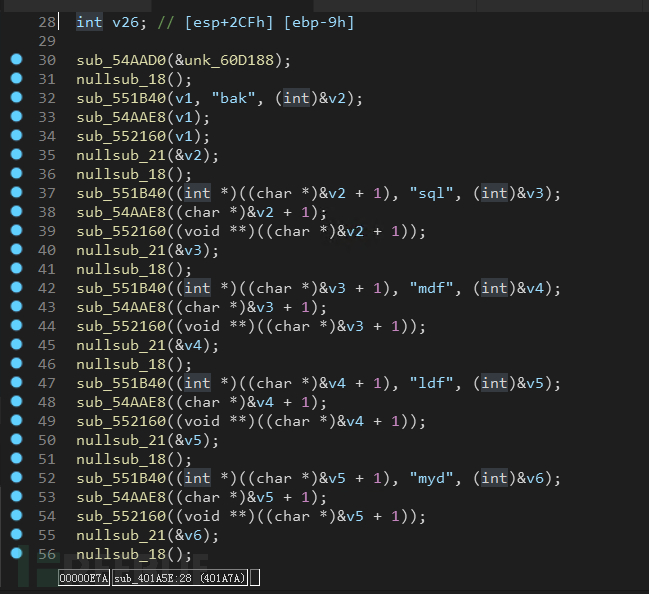This screenshot has width=649, height=594.
Task: Toggle breakpoint dot on line 55
Action: coord(16,534)
